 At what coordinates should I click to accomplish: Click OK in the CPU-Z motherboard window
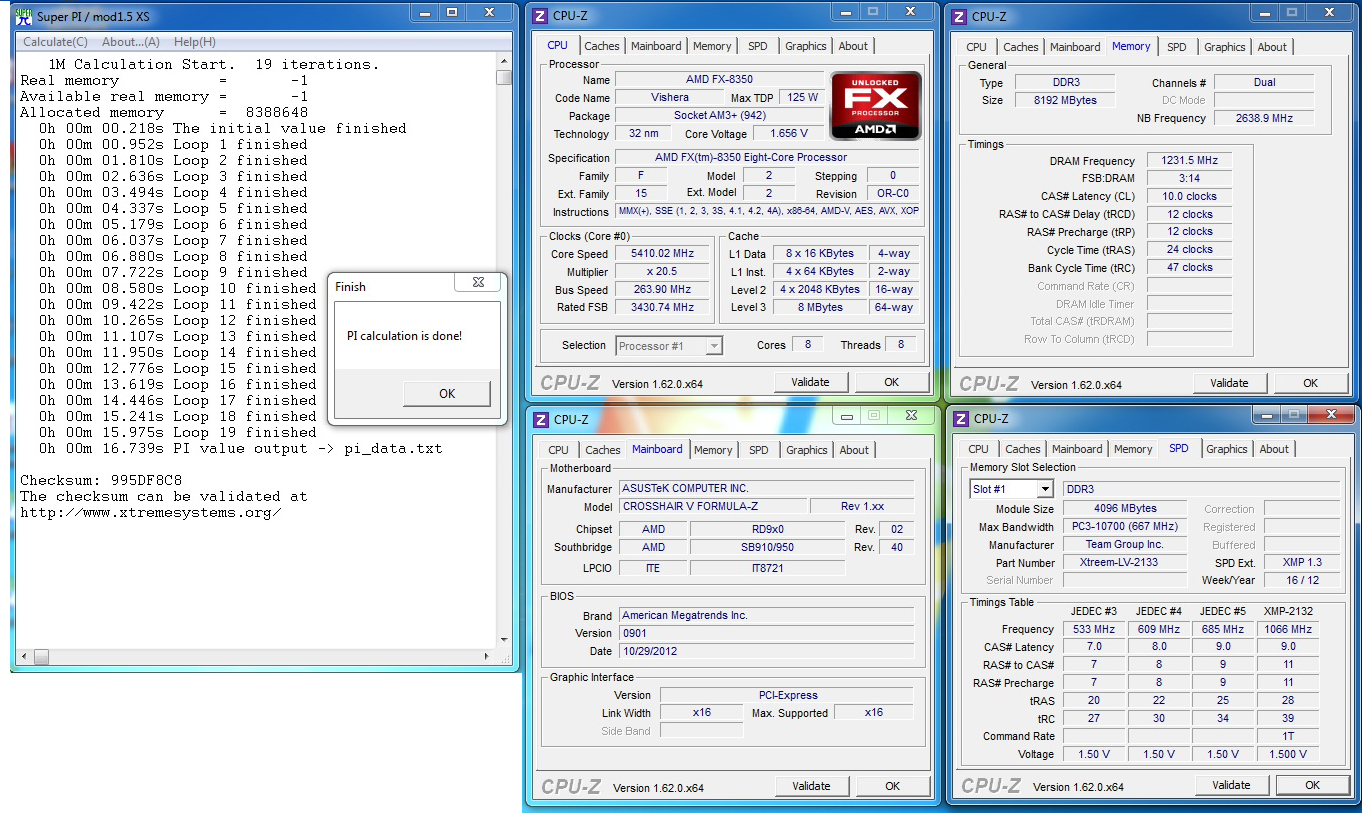pyautogui.click(x=892, y=786)
